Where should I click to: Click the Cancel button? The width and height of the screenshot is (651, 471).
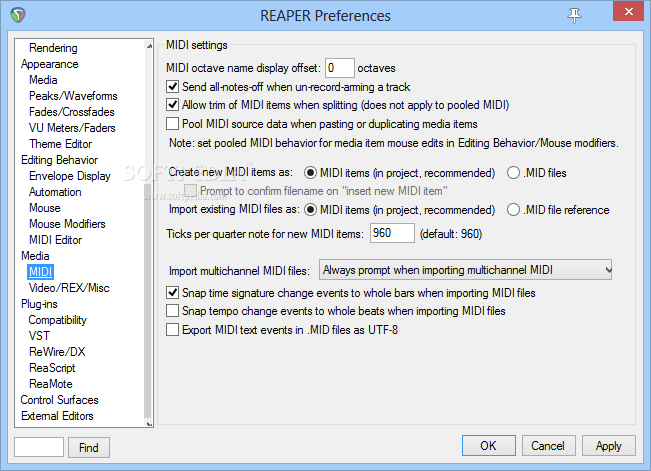[x=548, y=446]
